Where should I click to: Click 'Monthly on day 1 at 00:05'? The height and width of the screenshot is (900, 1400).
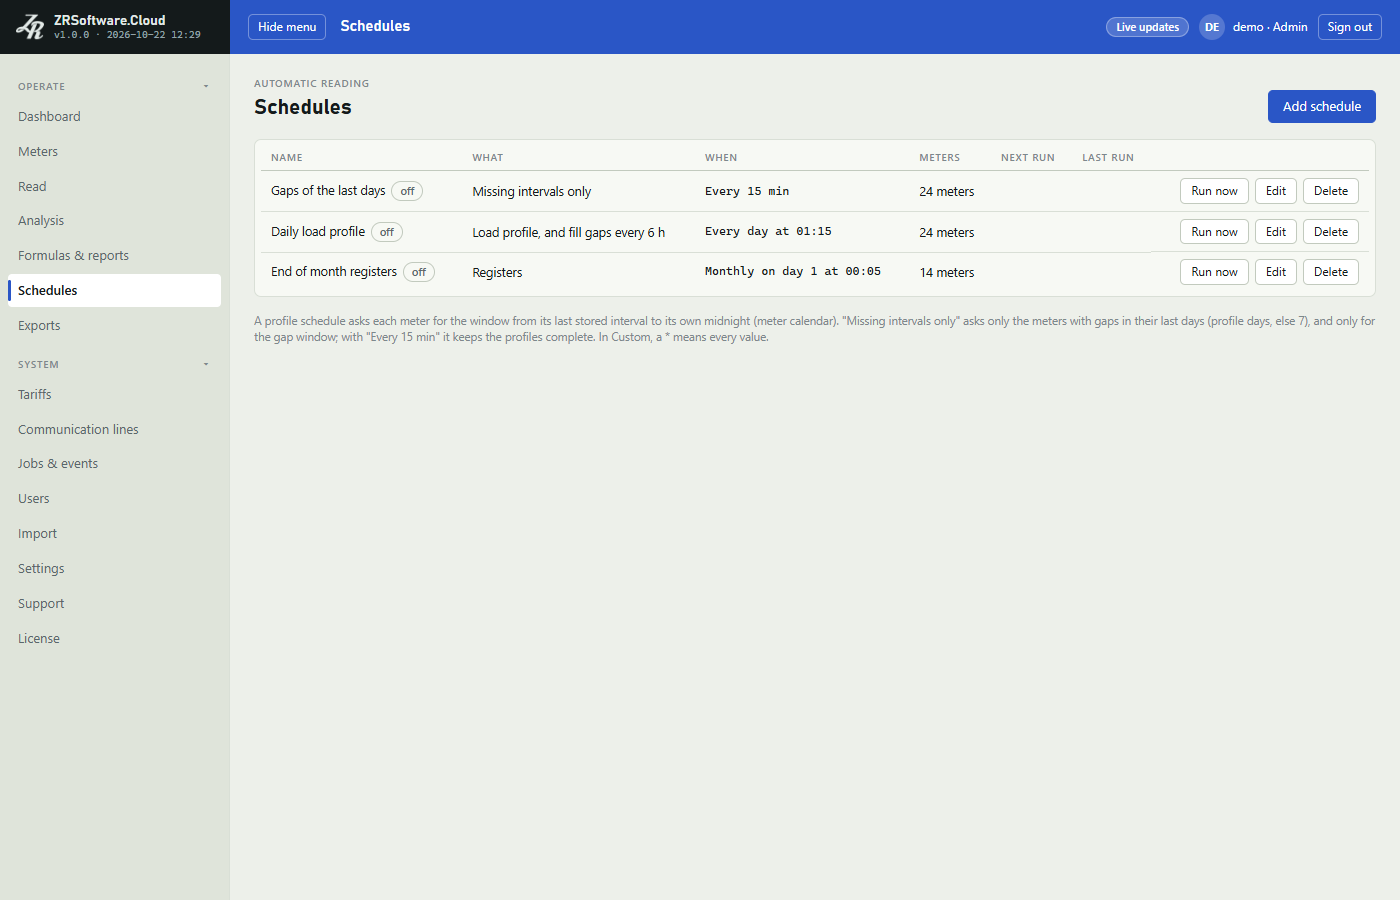pos(793,271)
